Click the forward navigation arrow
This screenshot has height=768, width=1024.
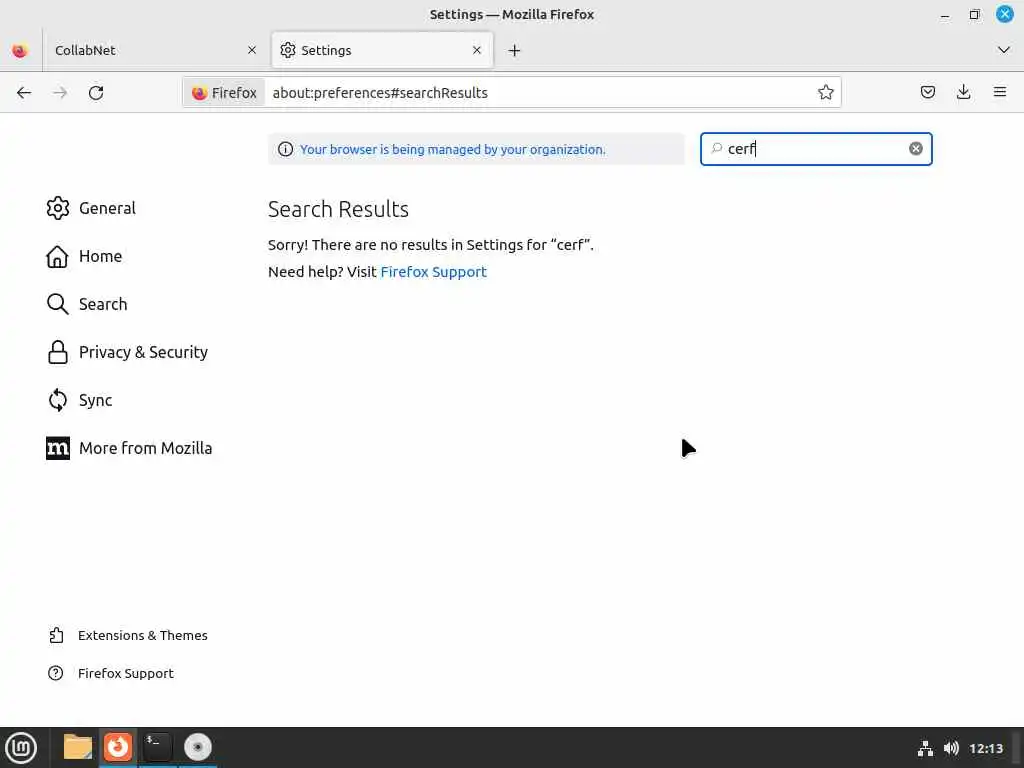coord(60,93)
